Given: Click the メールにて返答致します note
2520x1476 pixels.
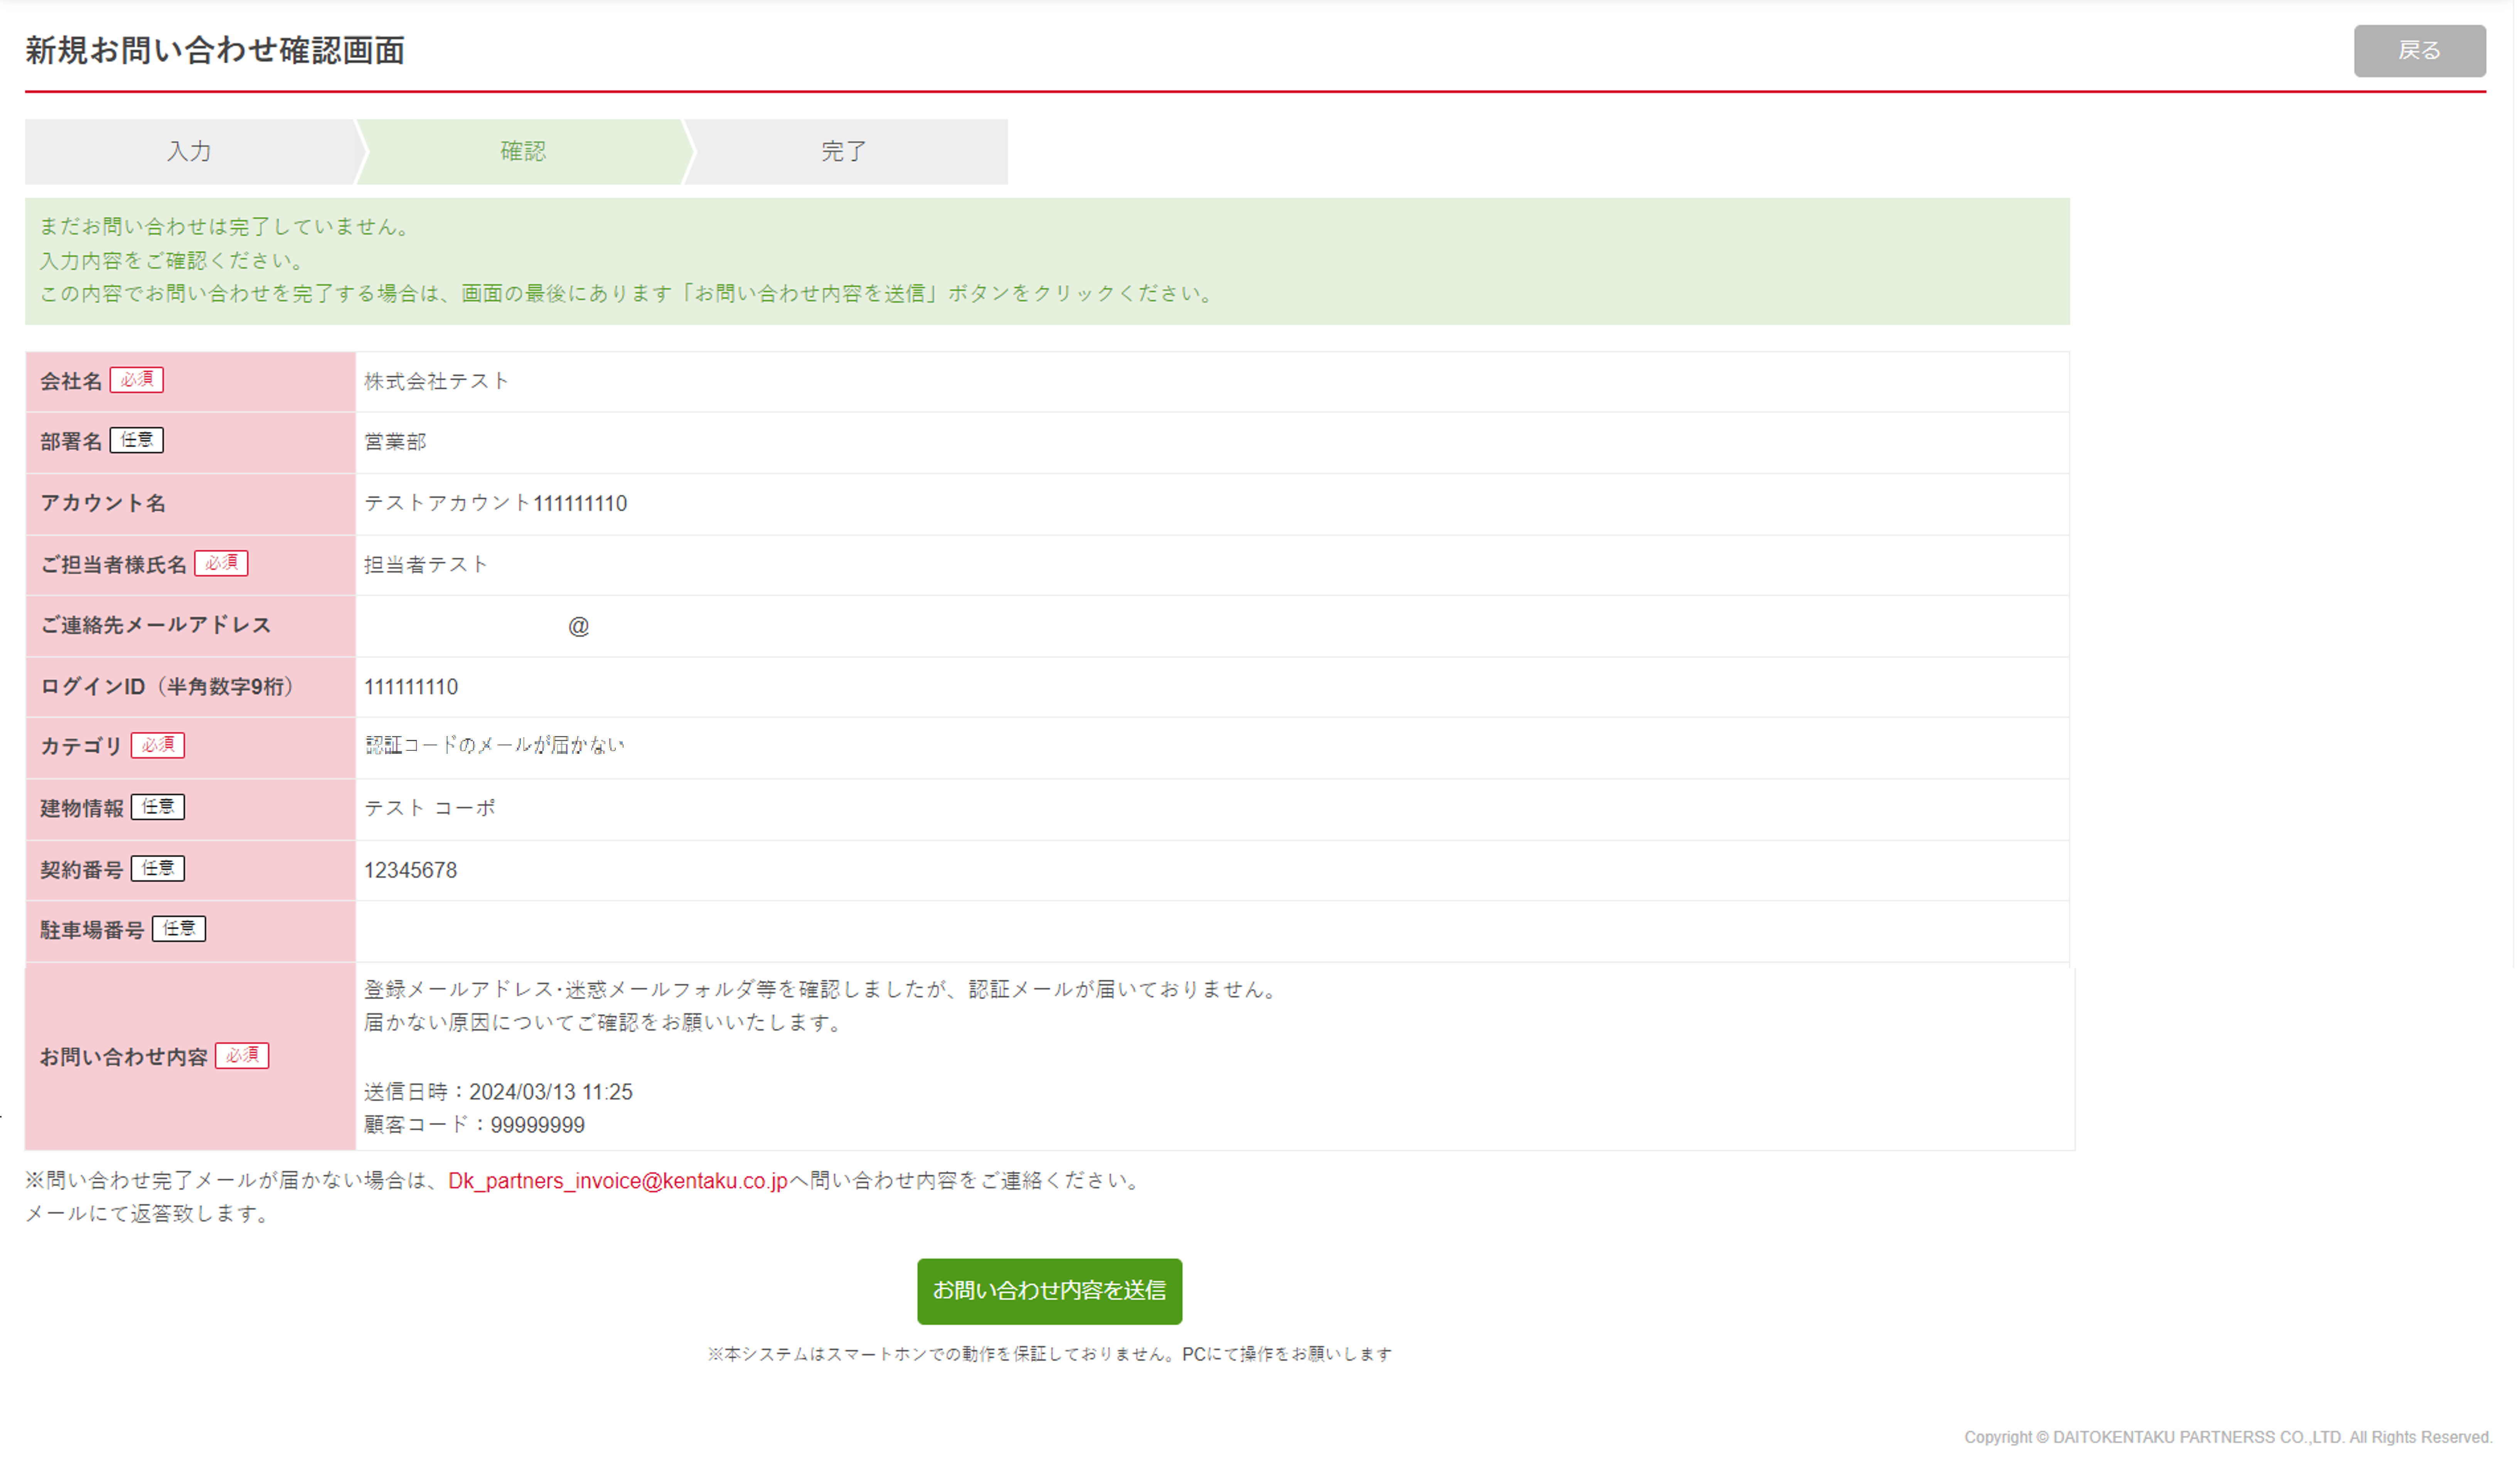Looking at the screenshot, I should coord(148,1215).
